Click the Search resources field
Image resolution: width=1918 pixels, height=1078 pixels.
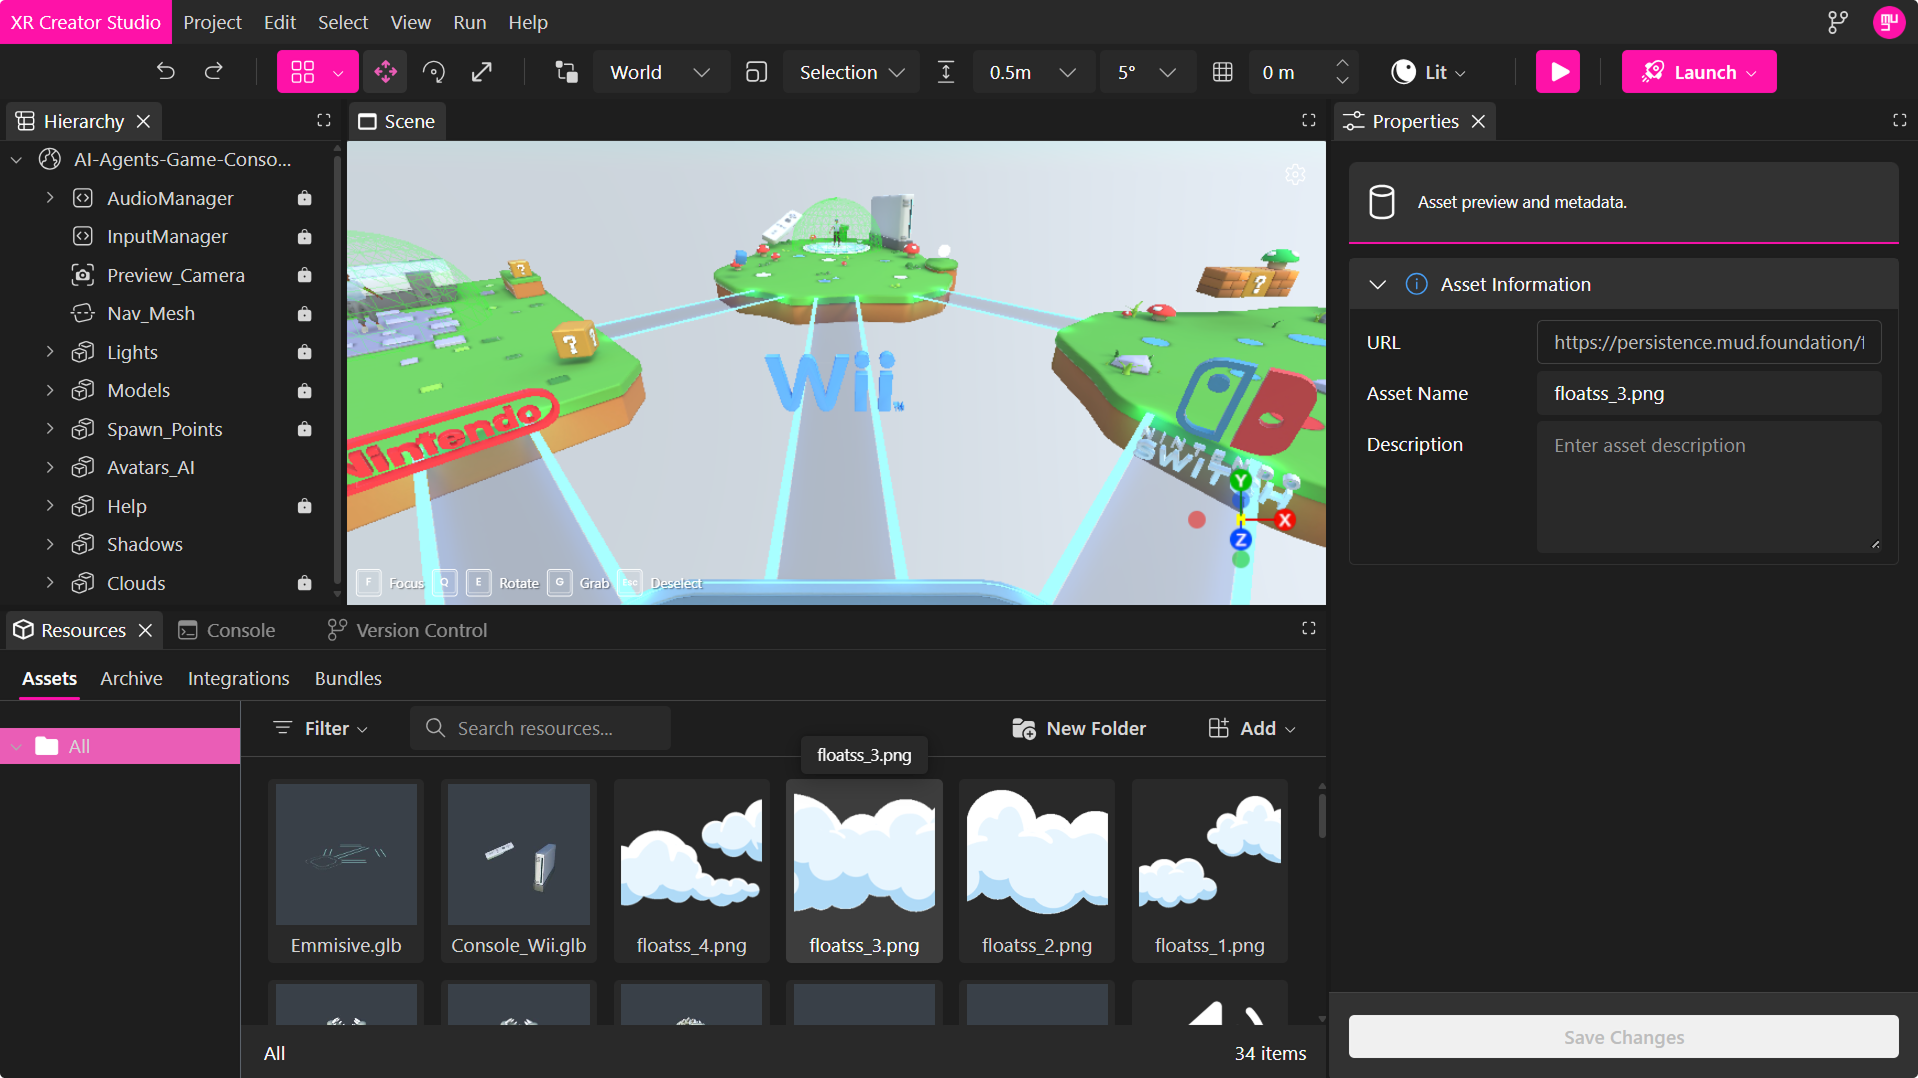click(540, 728)
